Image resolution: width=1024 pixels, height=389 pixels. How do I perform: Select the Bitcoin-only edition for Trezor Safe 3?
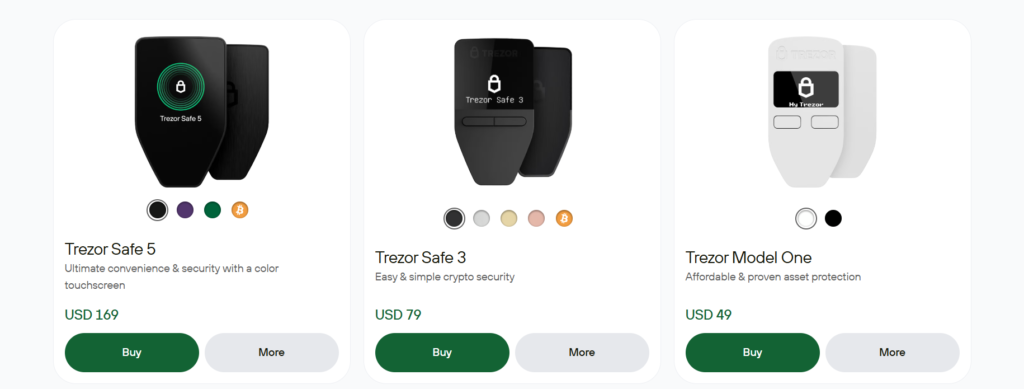coord(564,218)
